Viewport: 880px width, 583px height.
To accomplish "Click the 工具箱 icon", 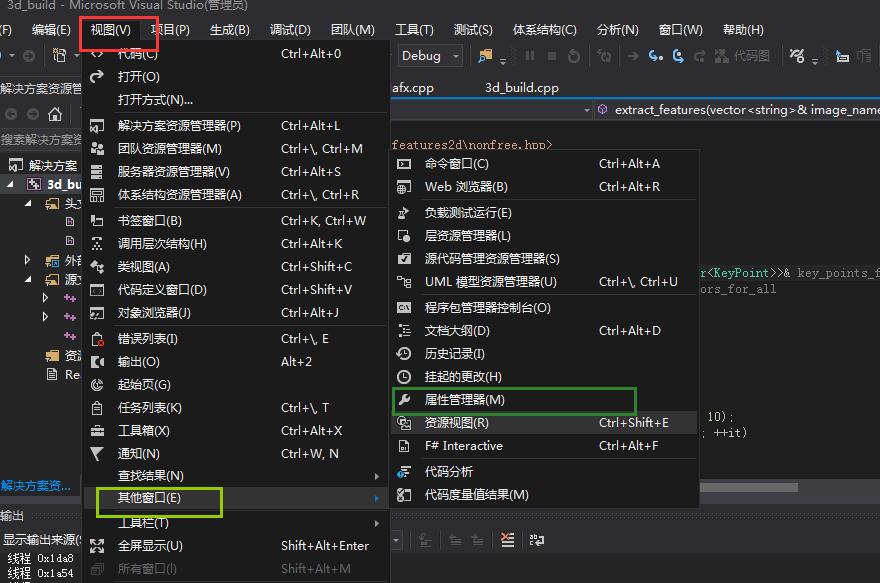I will (x=97, y=431).
